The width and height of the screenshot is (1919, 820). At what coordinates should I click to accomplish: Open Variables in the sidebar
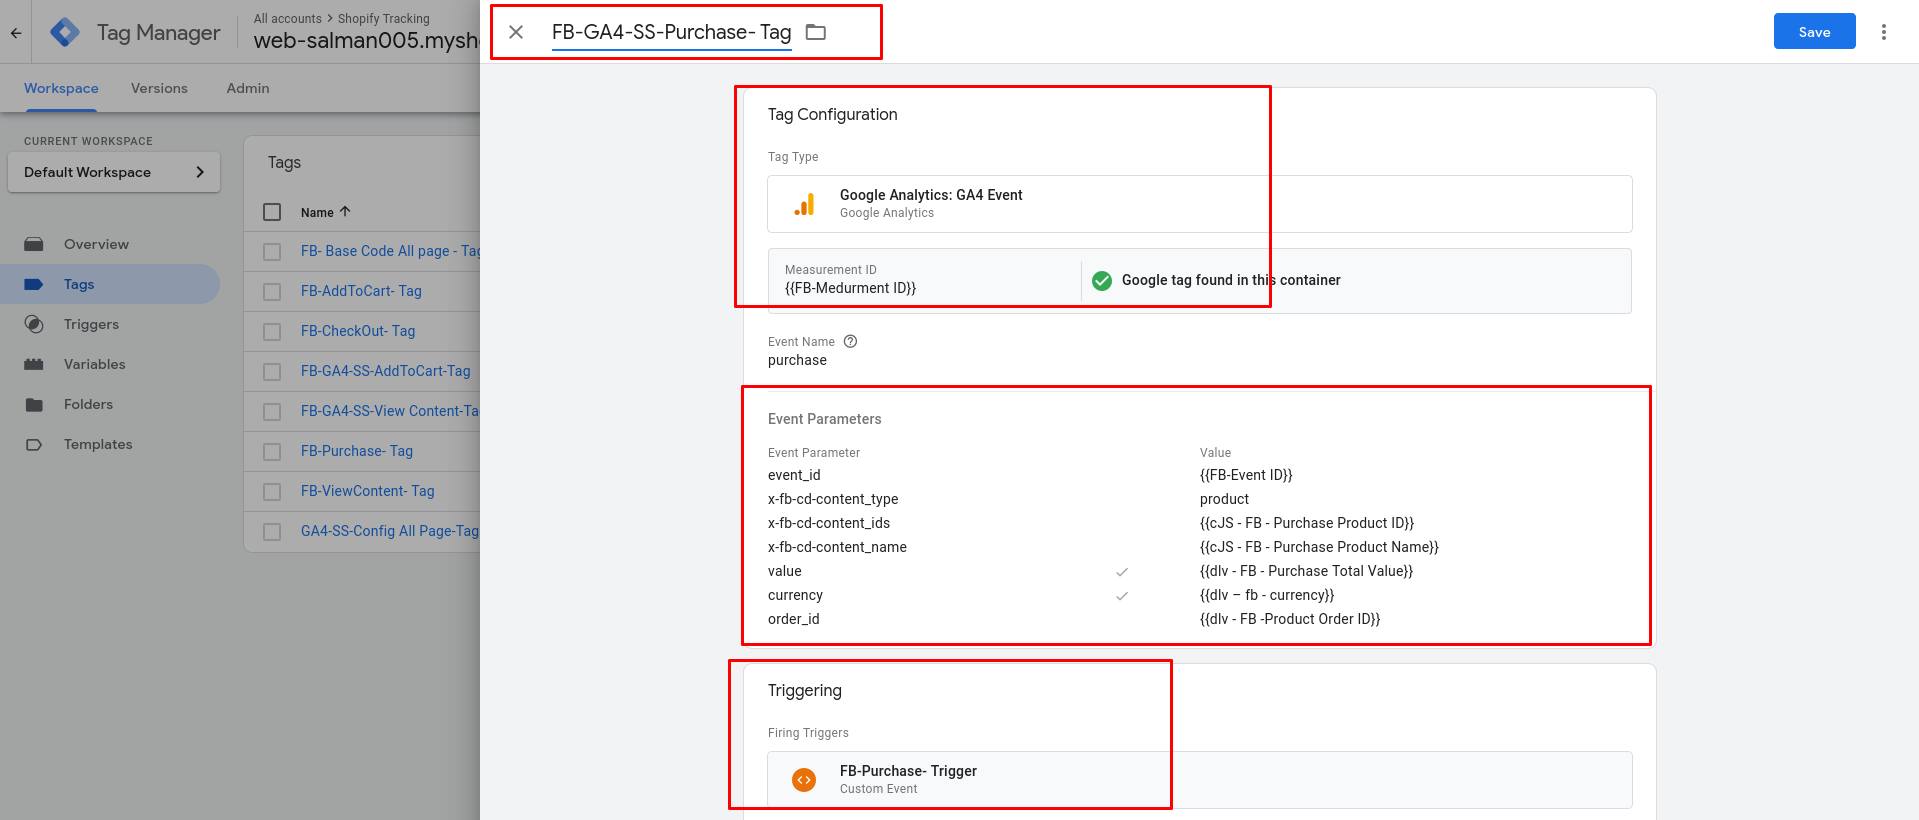(x=94, y=364)
